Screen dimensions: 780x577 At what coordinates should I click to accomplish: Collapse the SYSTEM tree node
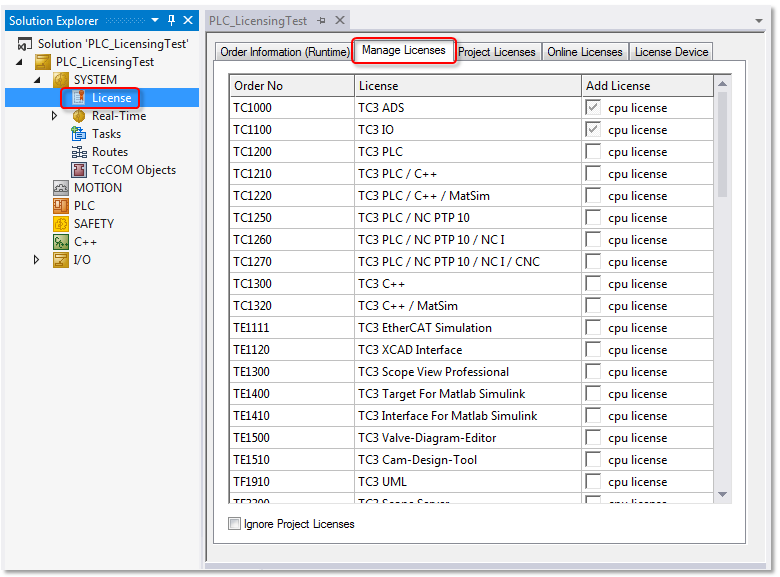point(37,80)
